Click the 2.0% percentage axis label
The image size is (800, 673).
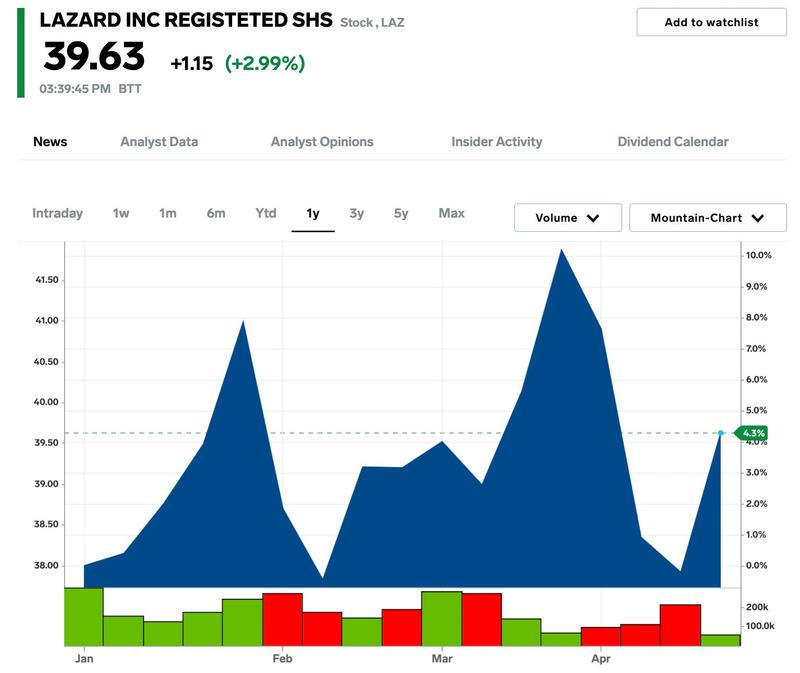(756, 504)
